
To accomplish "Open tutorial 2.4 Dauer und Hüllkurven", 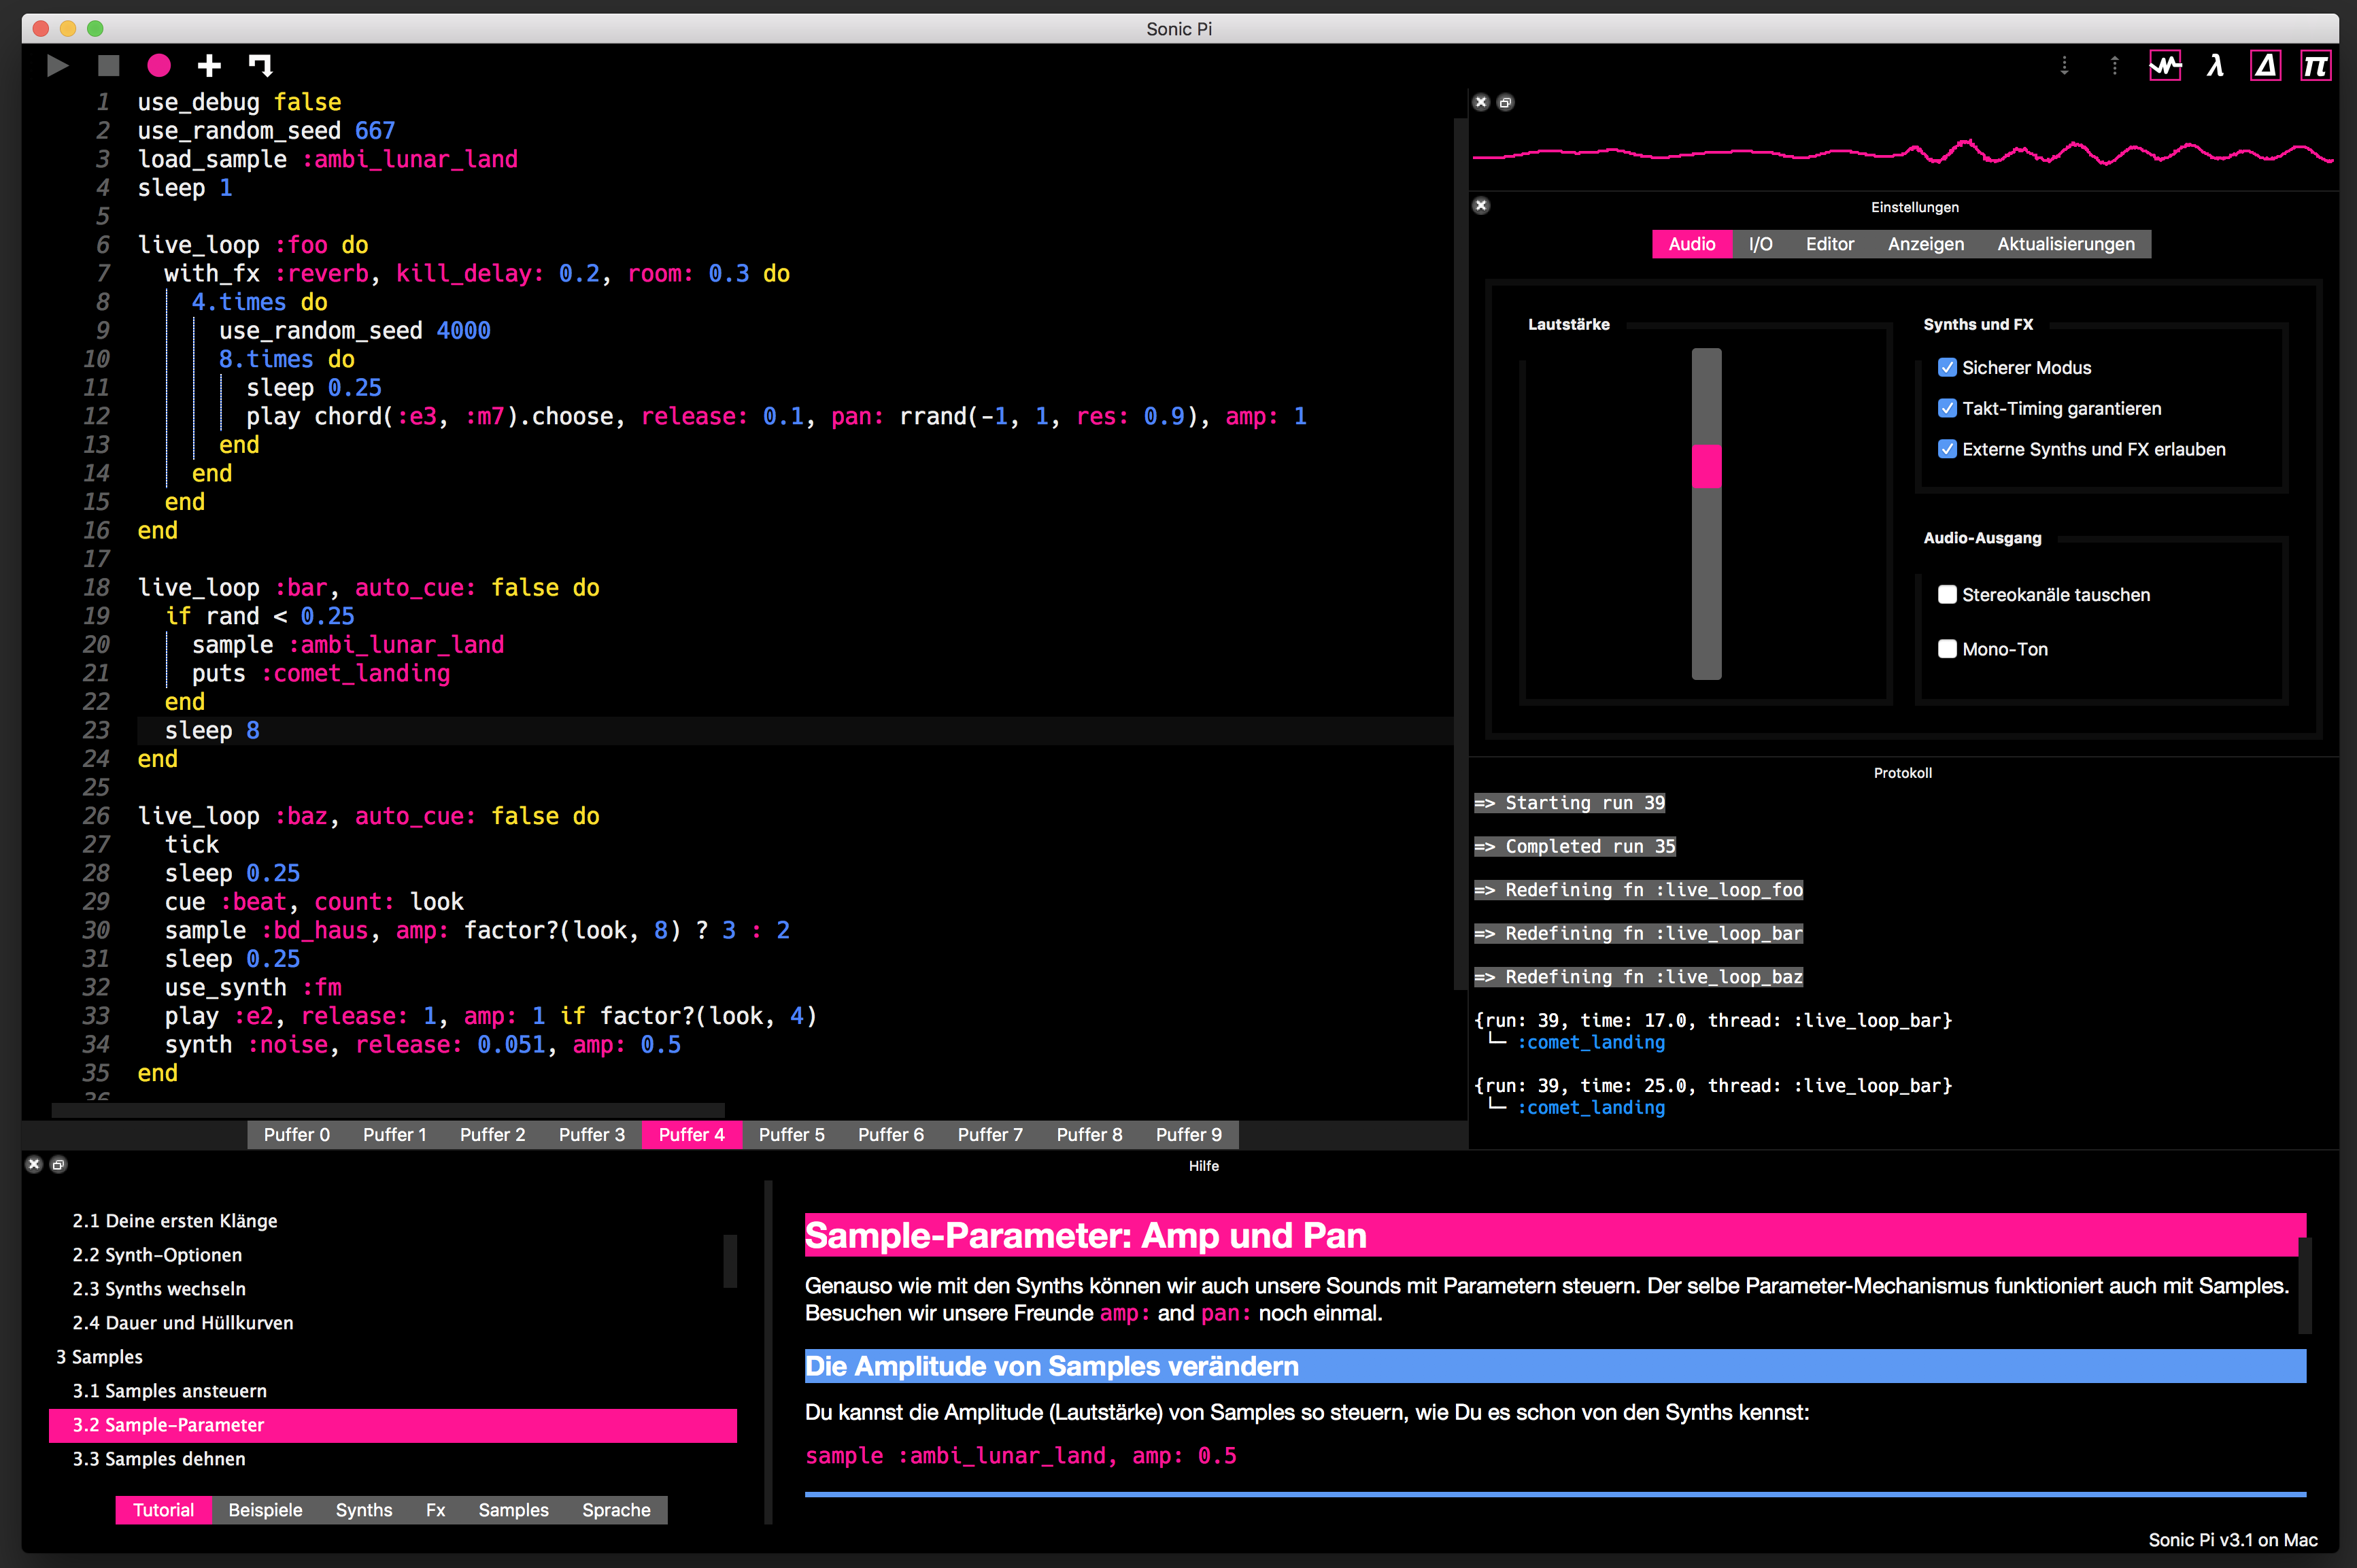I will coord(392,1322).
